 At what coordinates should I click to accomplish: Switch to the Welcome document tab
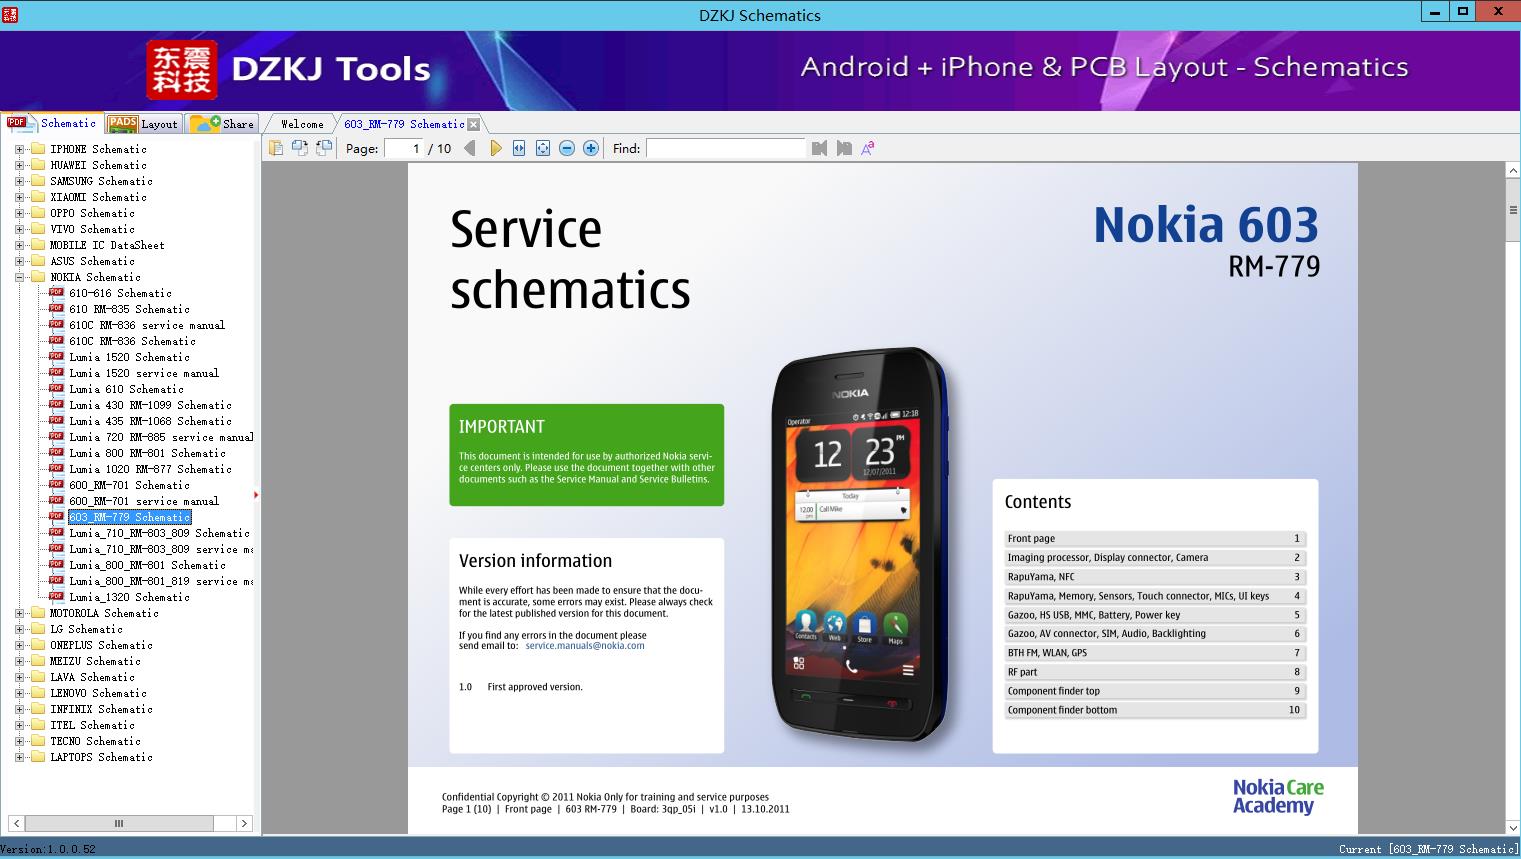tap(302, 124)
